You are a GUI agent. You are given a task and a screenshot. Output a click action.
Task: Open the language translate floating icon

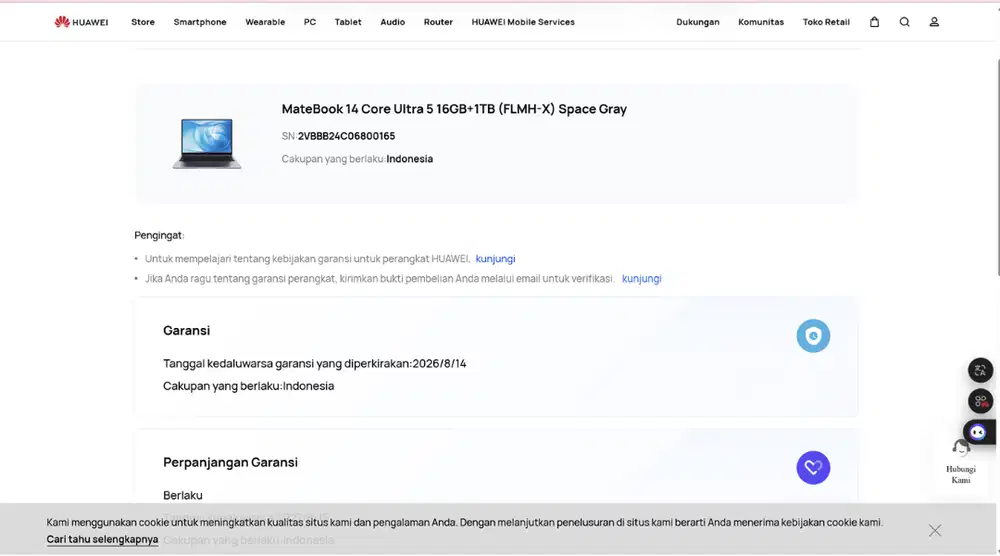980,370
